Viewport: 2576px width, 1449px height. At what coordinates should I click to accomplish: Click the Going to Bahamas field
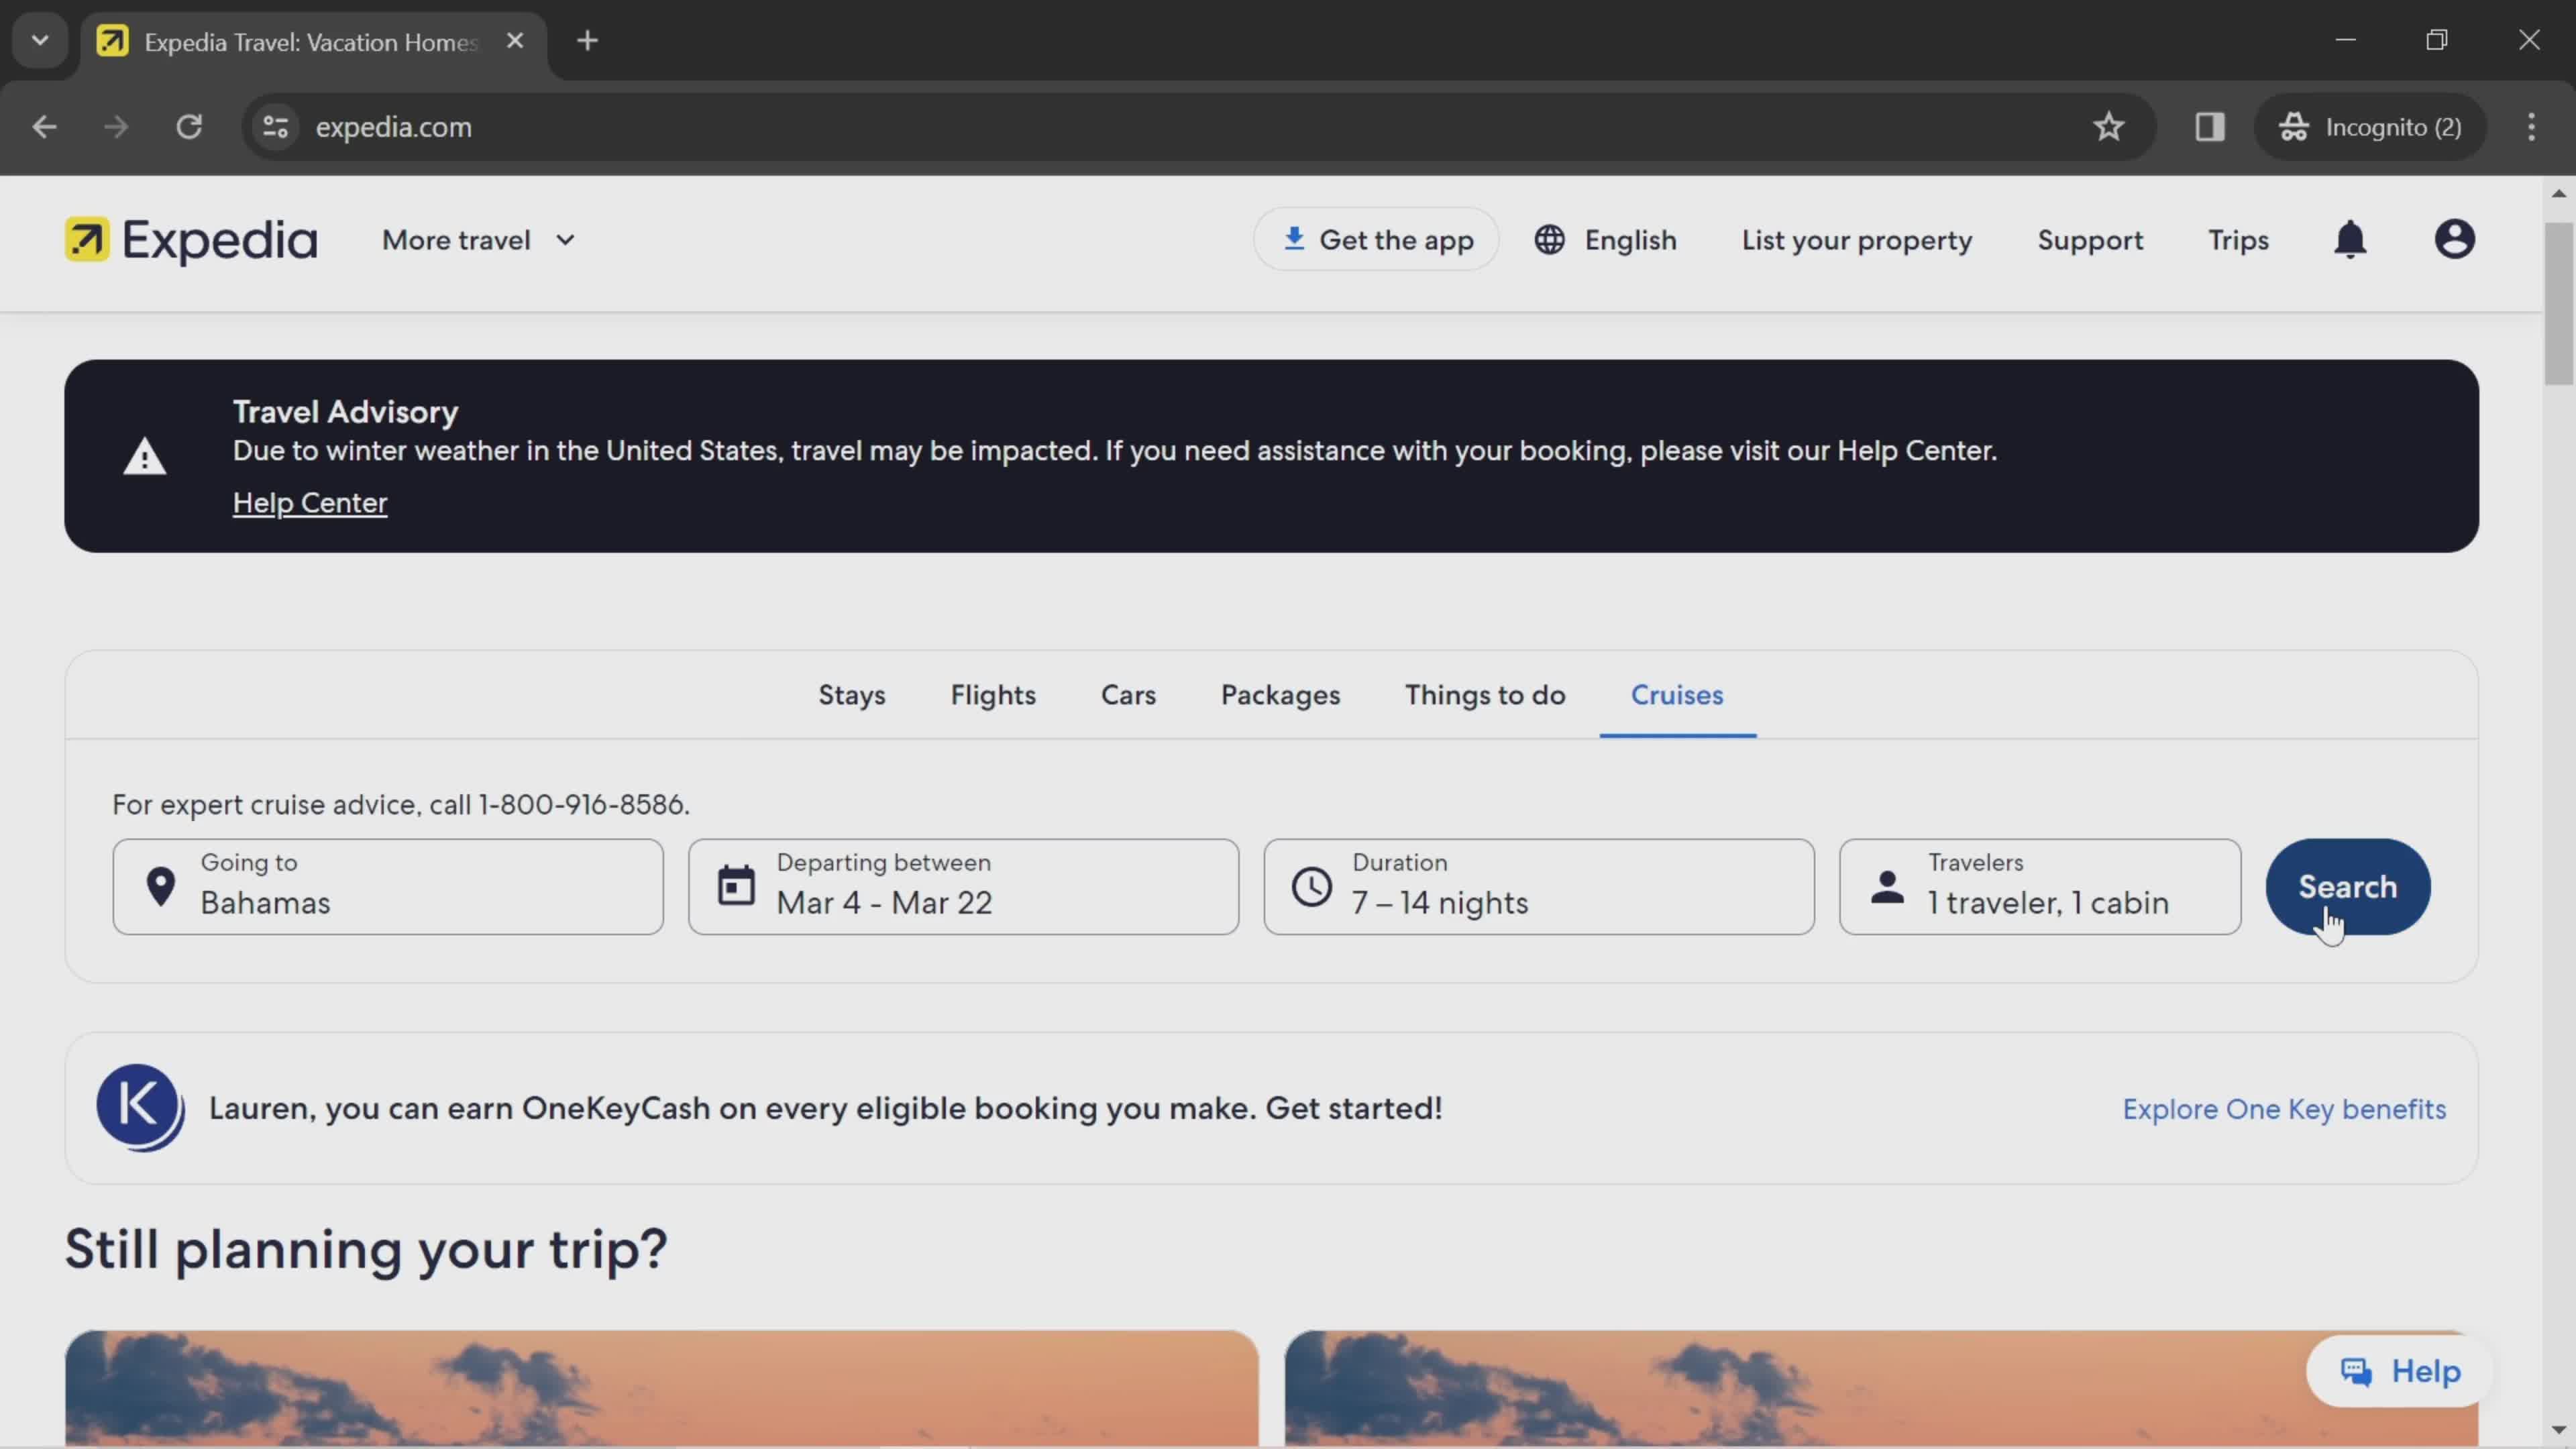click(x=388, y=887)
